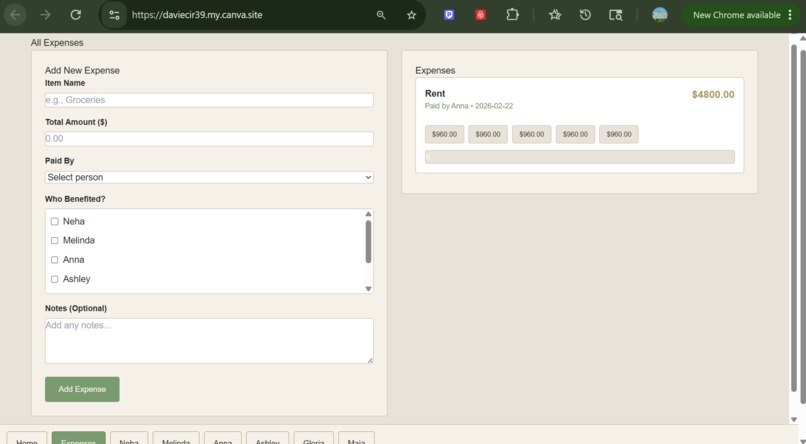The width and height of the screenshot is (806, 444).
Task: Click the zoom magnifier icon in address bar
Action: click(381, 15)
